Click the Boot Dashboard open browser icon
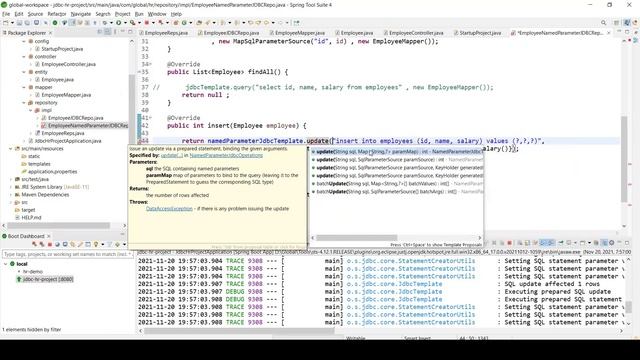This screenshot has width=640, height=360. pos(57,244)
